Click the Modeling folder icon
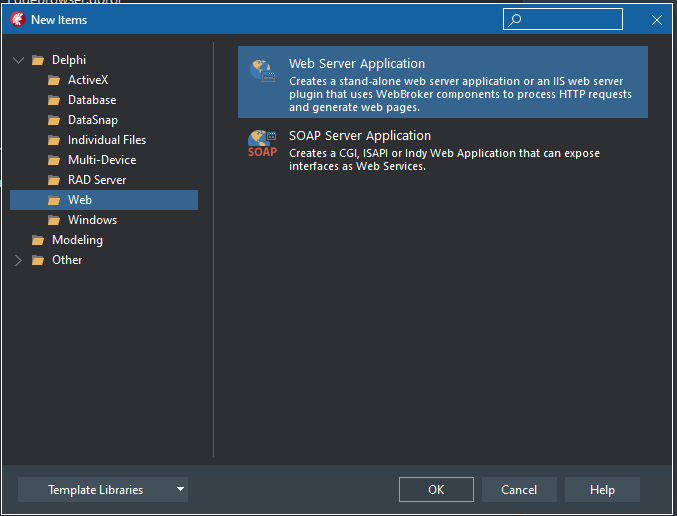This screenshot has width=677, height=516. click(38, 240)
